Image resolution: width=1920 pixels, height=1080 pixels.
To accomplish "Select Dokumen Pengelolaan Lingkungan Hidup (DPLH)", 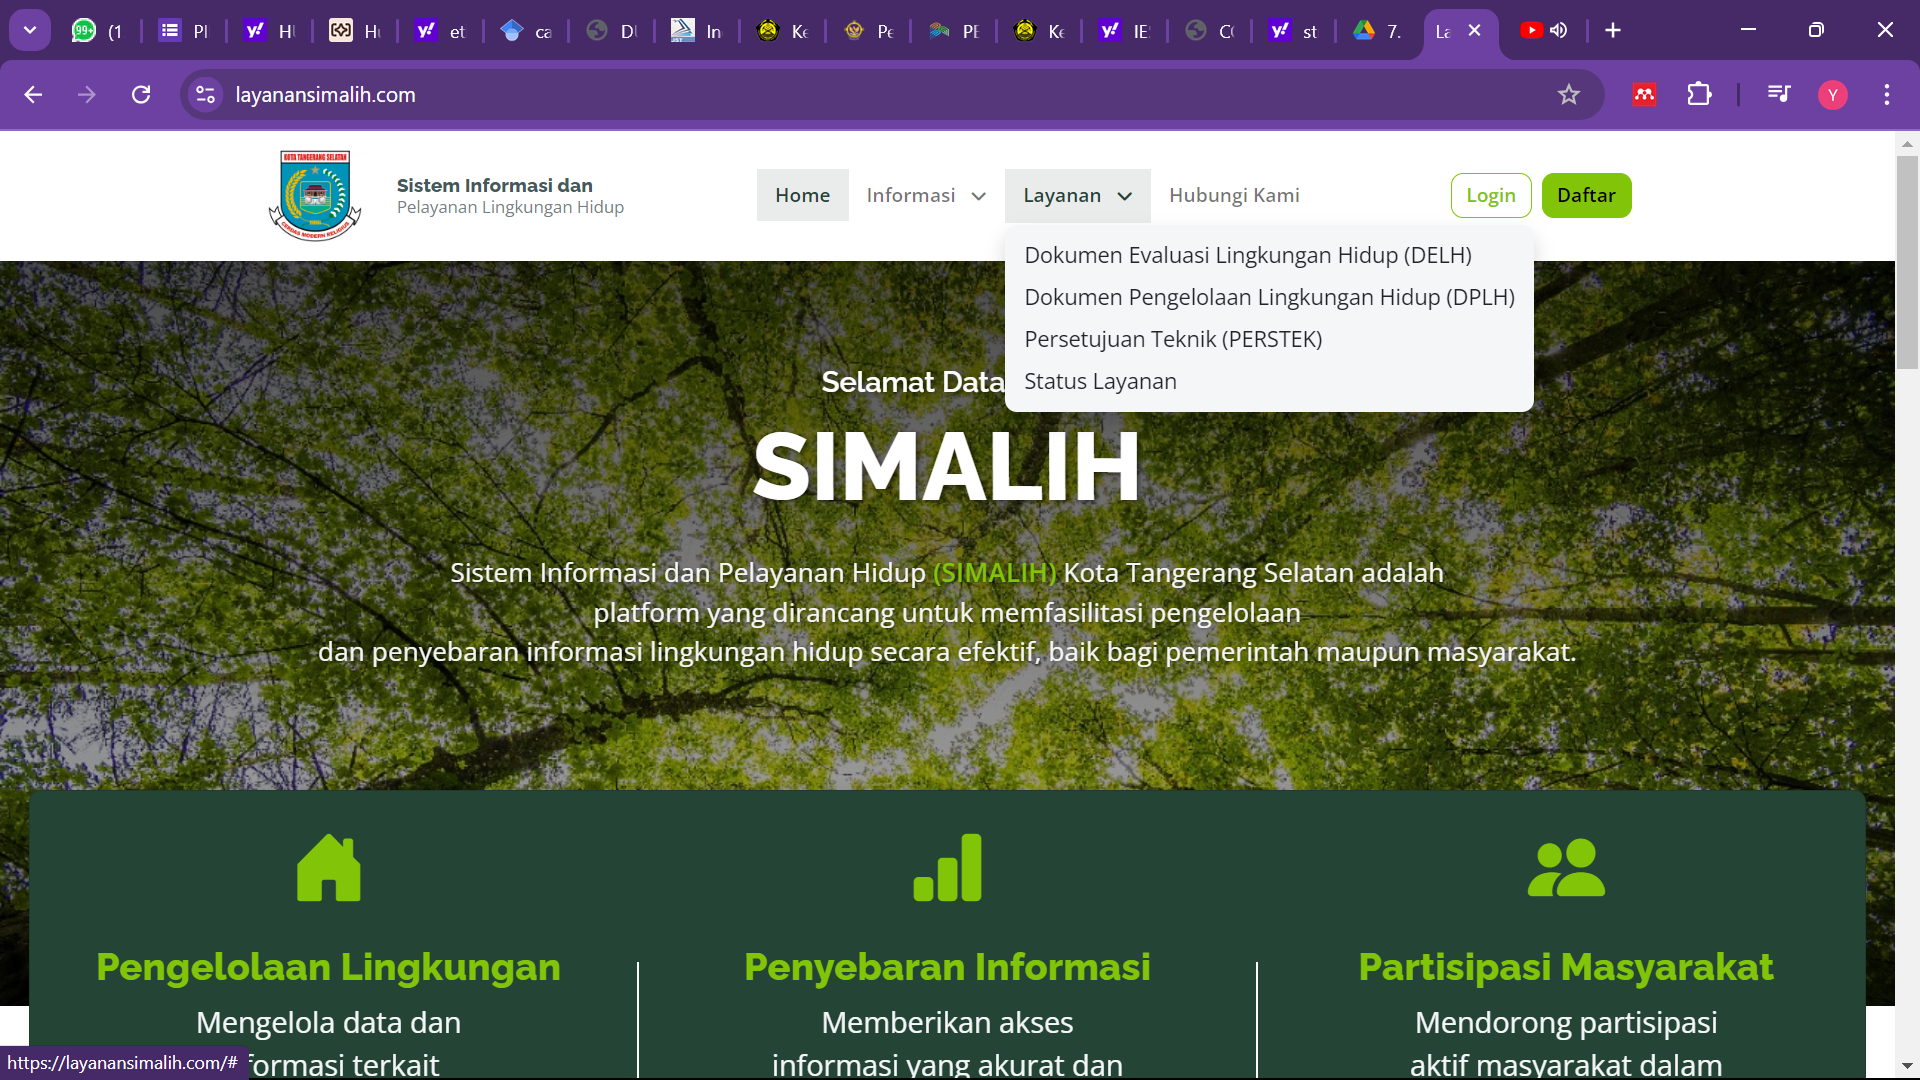I will (x=1269, y=297).
